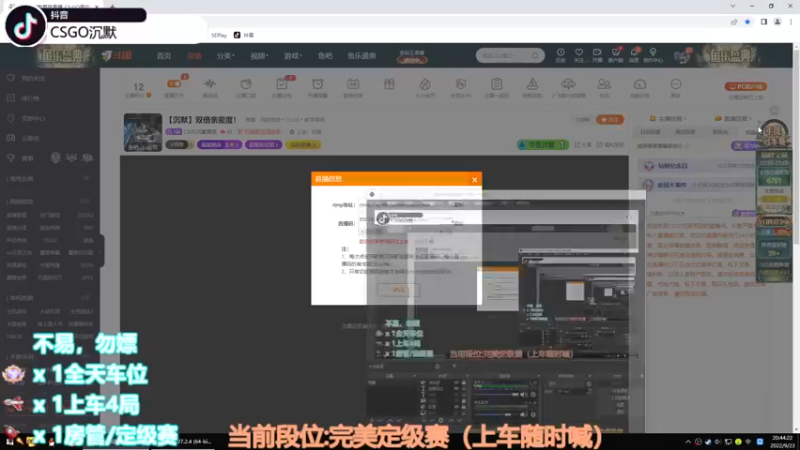Open the 5EPlay bookmark
Image resolution: width=800 pixels, height=450 pixels.
(x=219, y=35)
